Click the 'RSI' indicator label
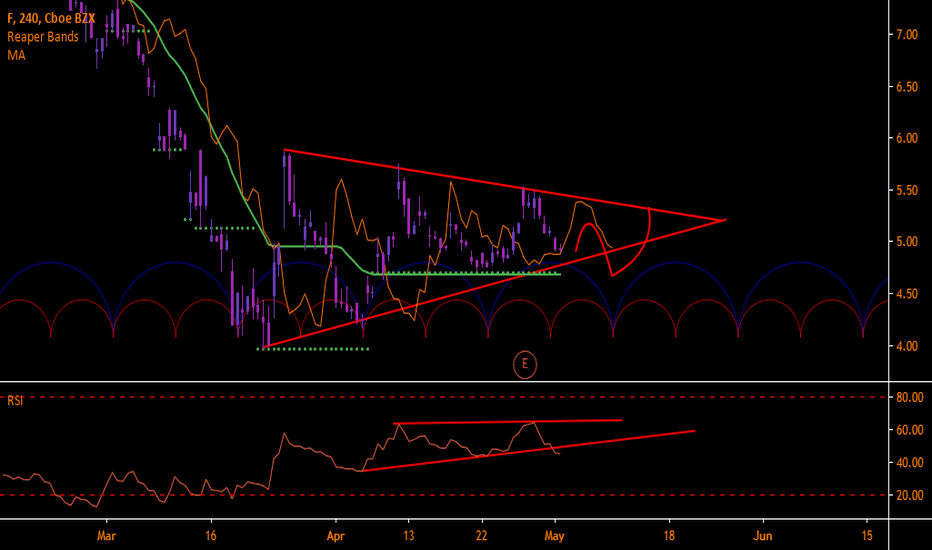The width and height of the screenshot is (932, 550). click(15, 401)
